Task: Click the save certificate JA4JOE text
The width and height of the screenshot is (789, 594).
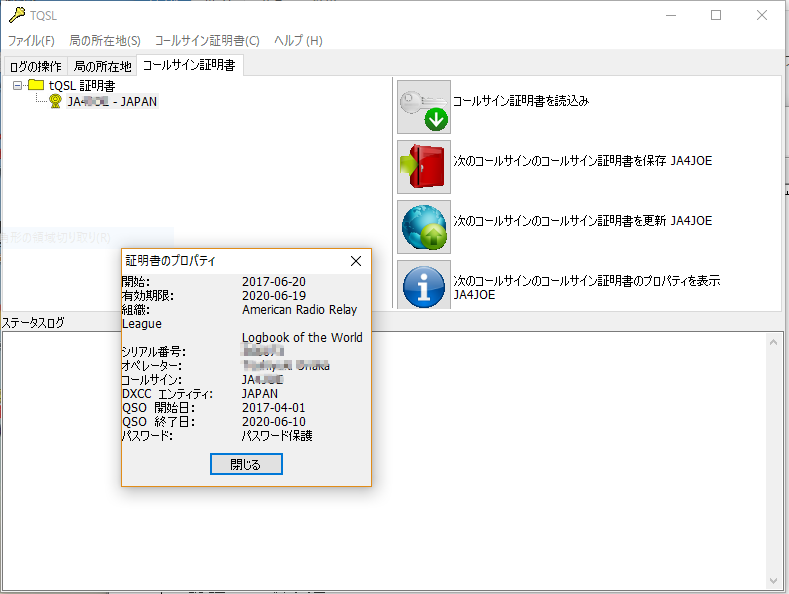Action: (583, 161)
